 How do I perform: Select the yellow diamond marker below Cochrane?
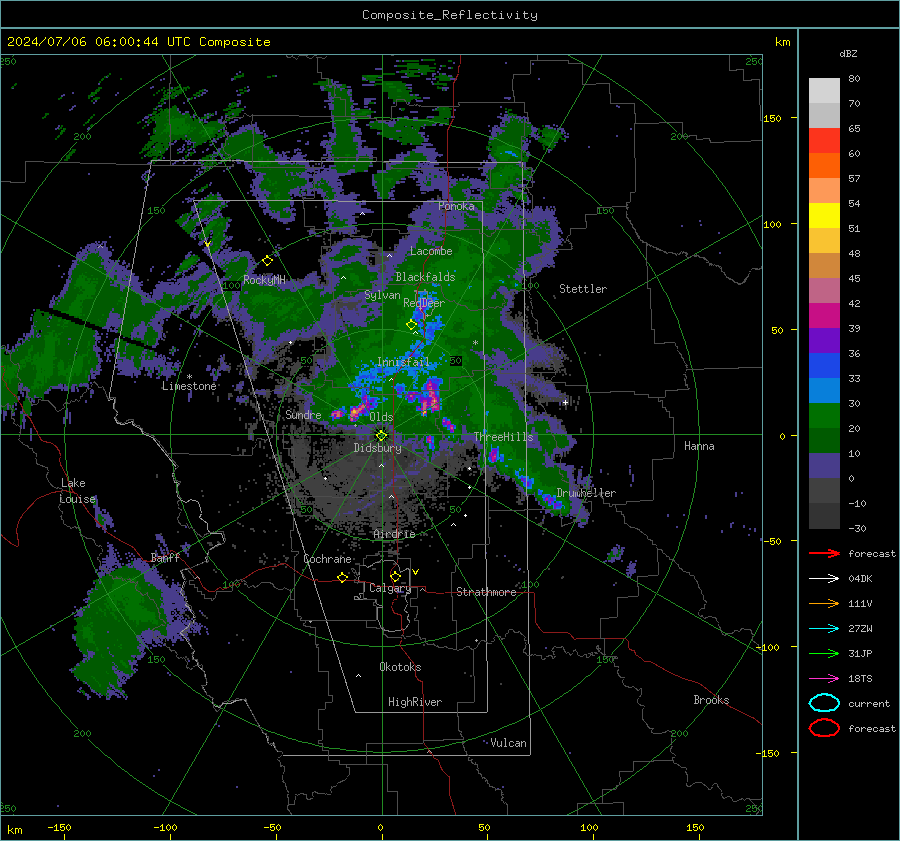[342, 577]
